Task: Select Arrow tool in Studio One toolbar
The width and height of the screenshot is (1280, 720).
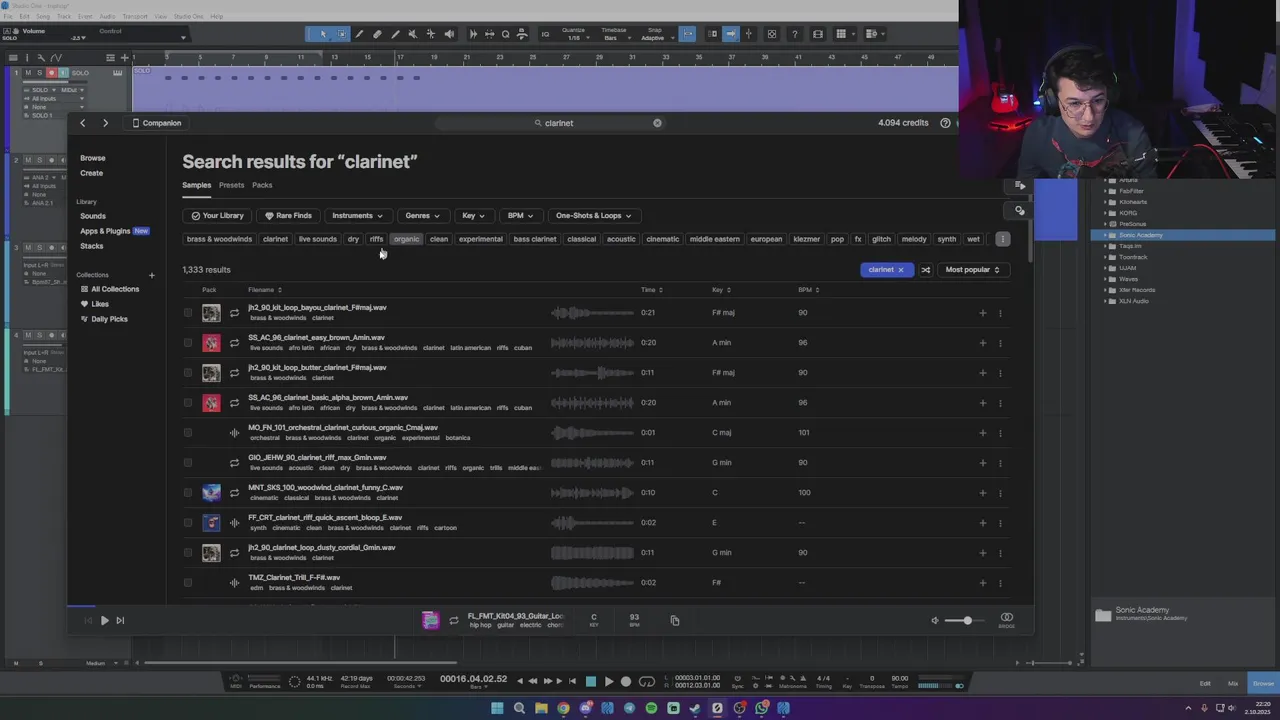Action: pos(322,34)
